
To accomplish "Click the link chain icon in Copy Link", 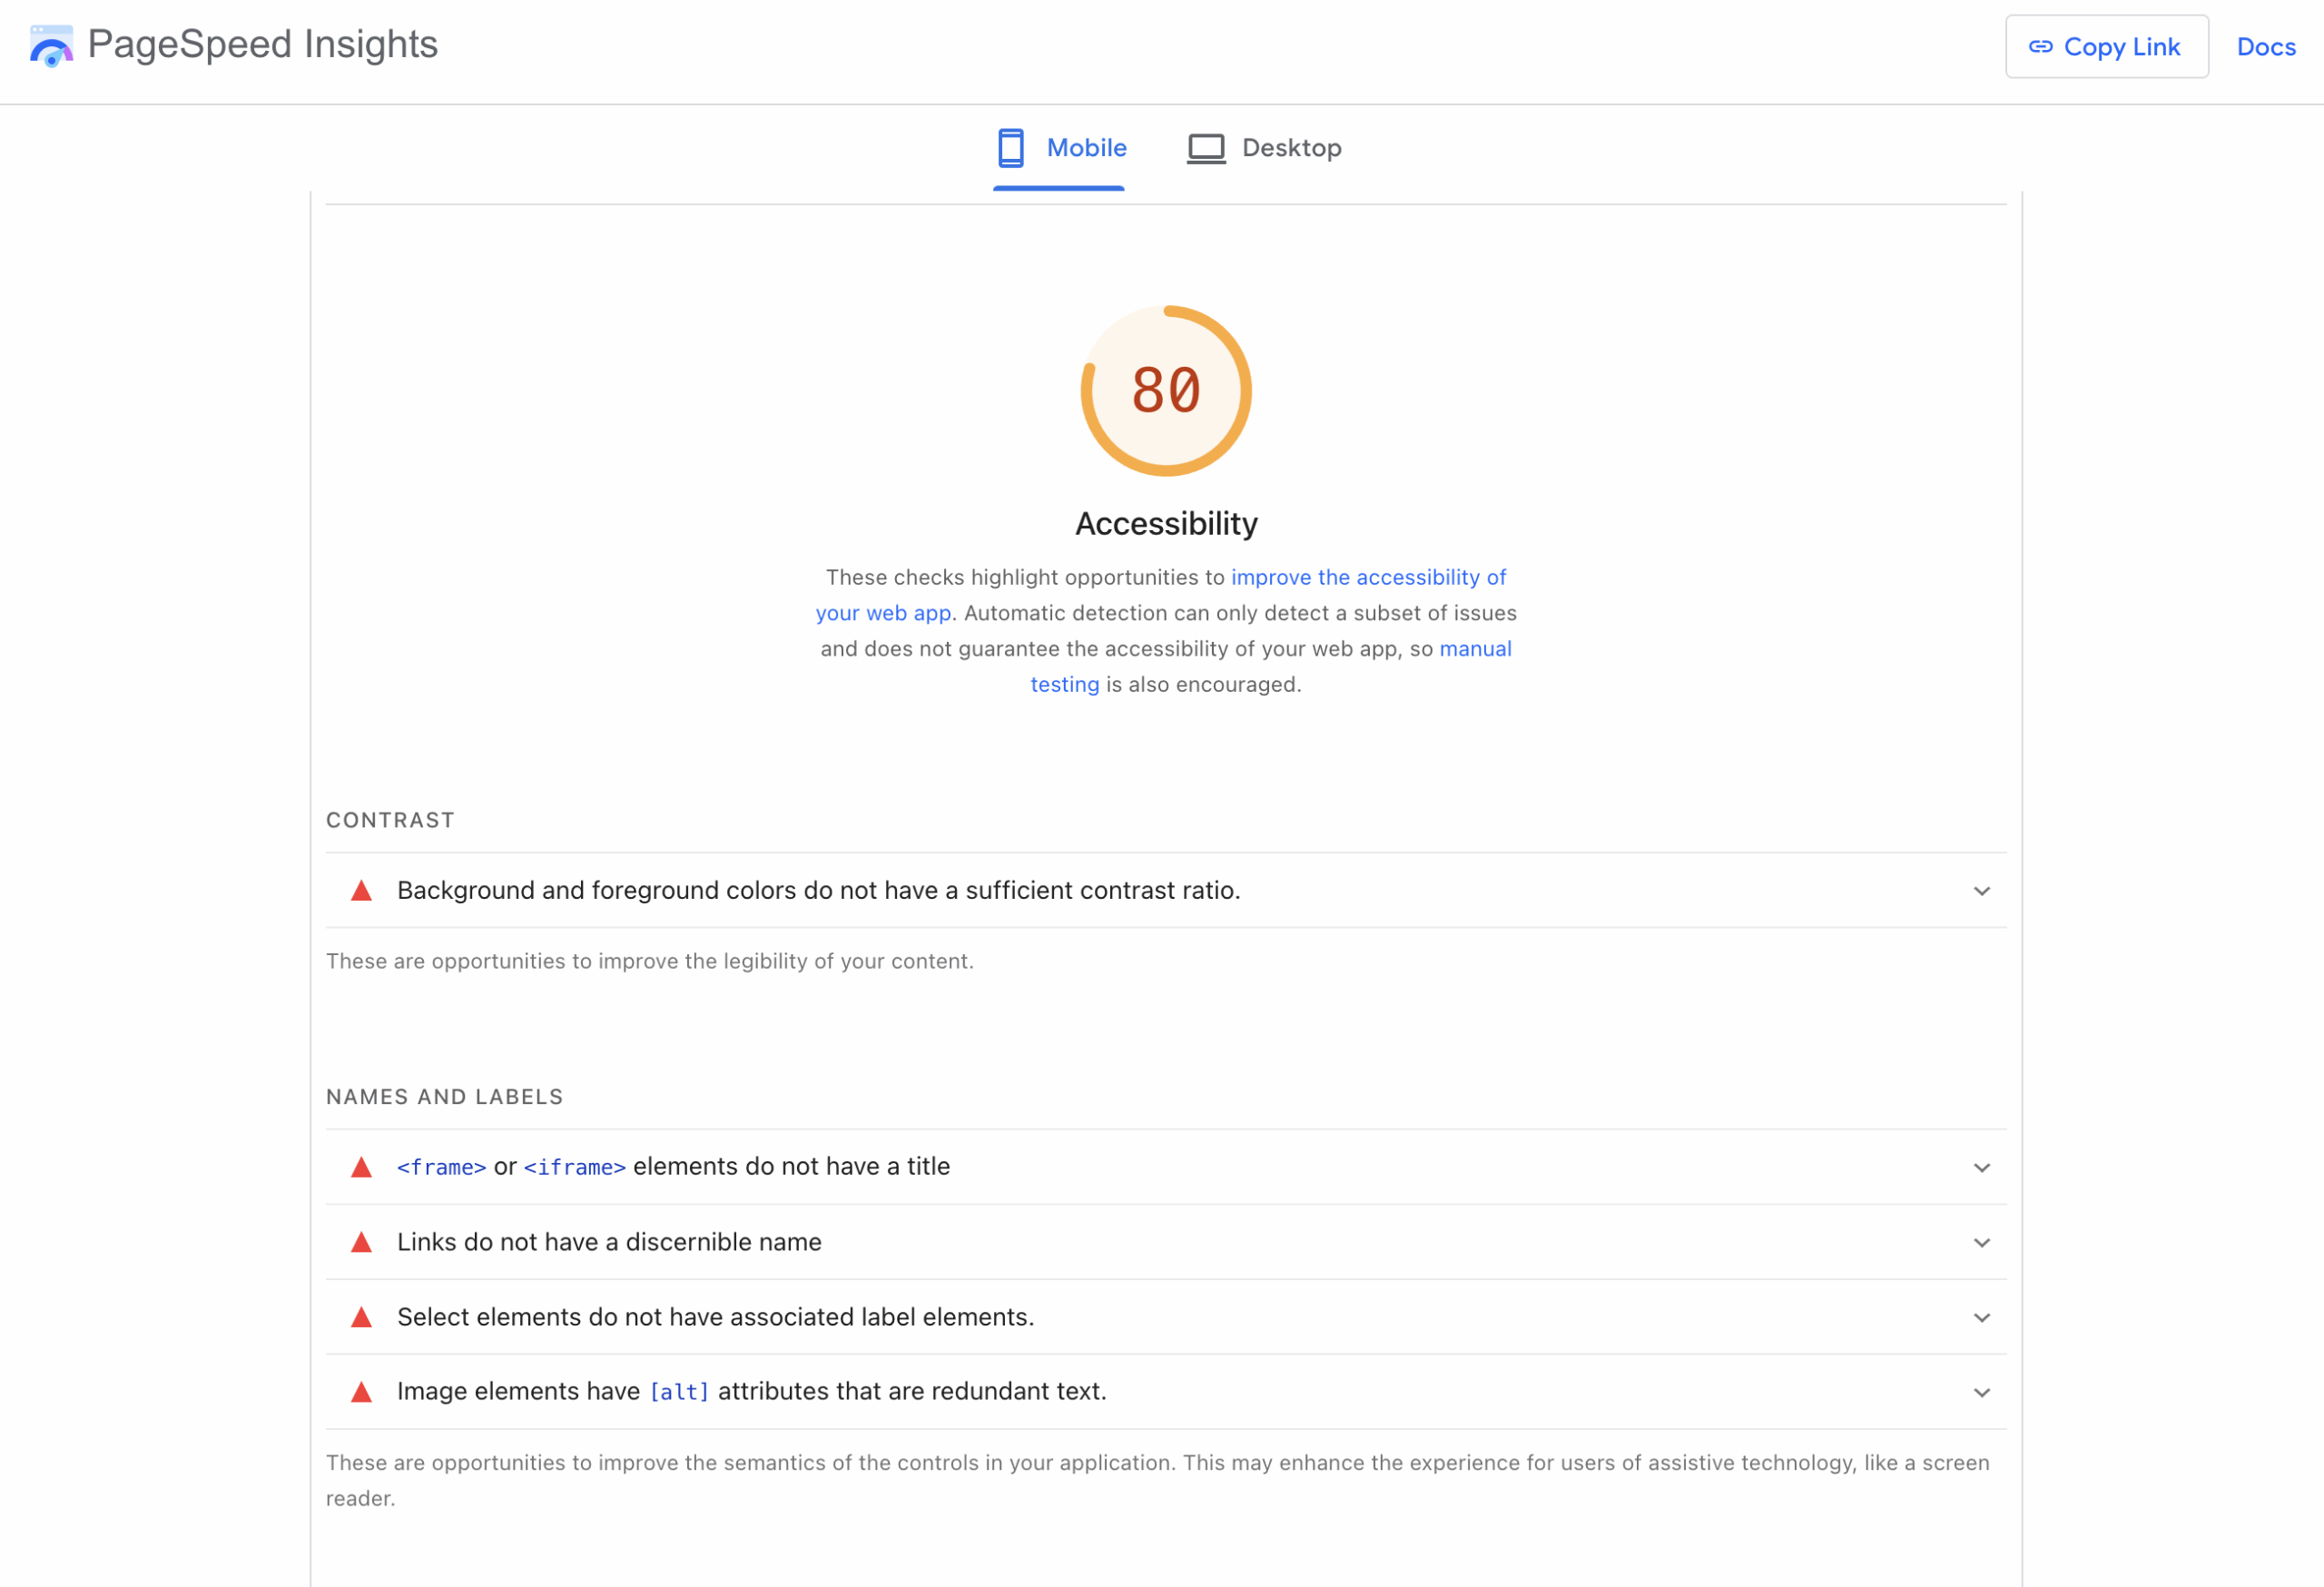I will pyautogui.click(x=2040, y=47).
